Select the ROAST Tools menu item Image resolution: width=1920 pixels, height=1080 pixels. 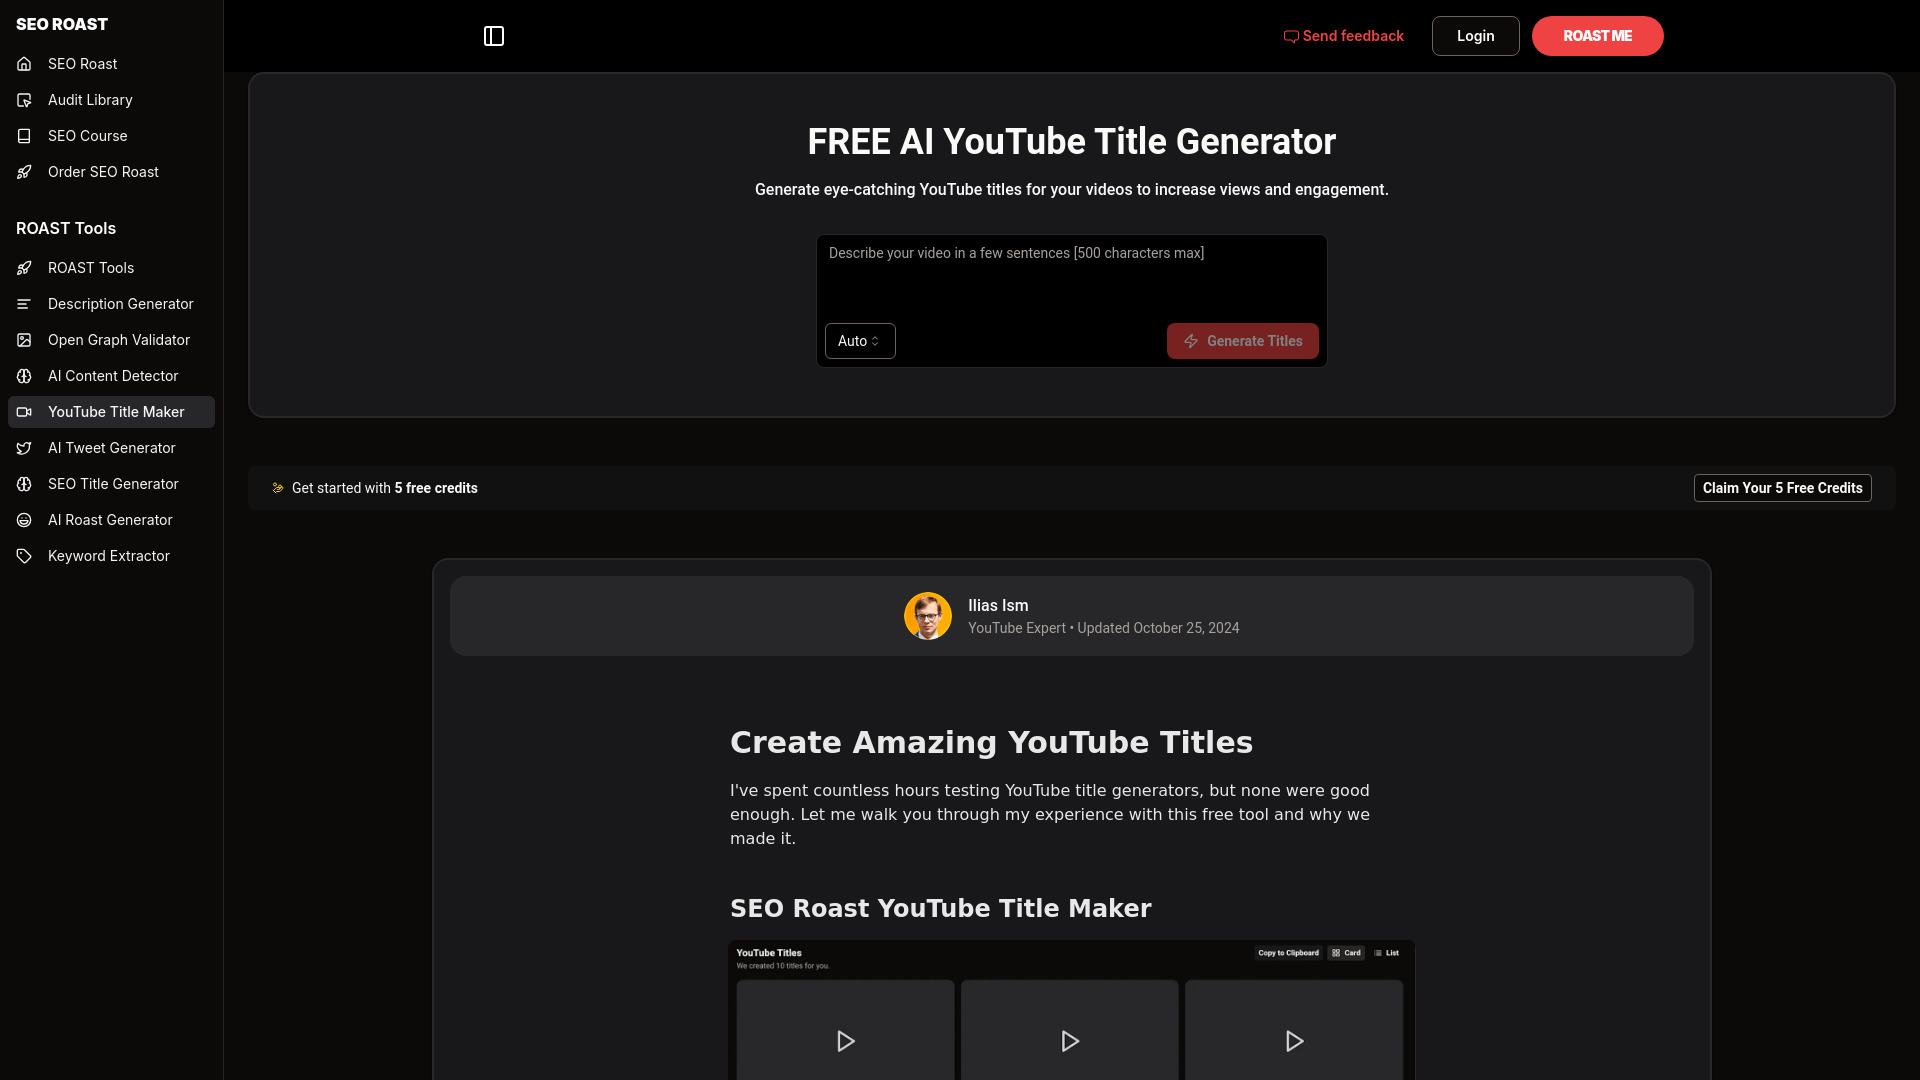coord(90,266)
